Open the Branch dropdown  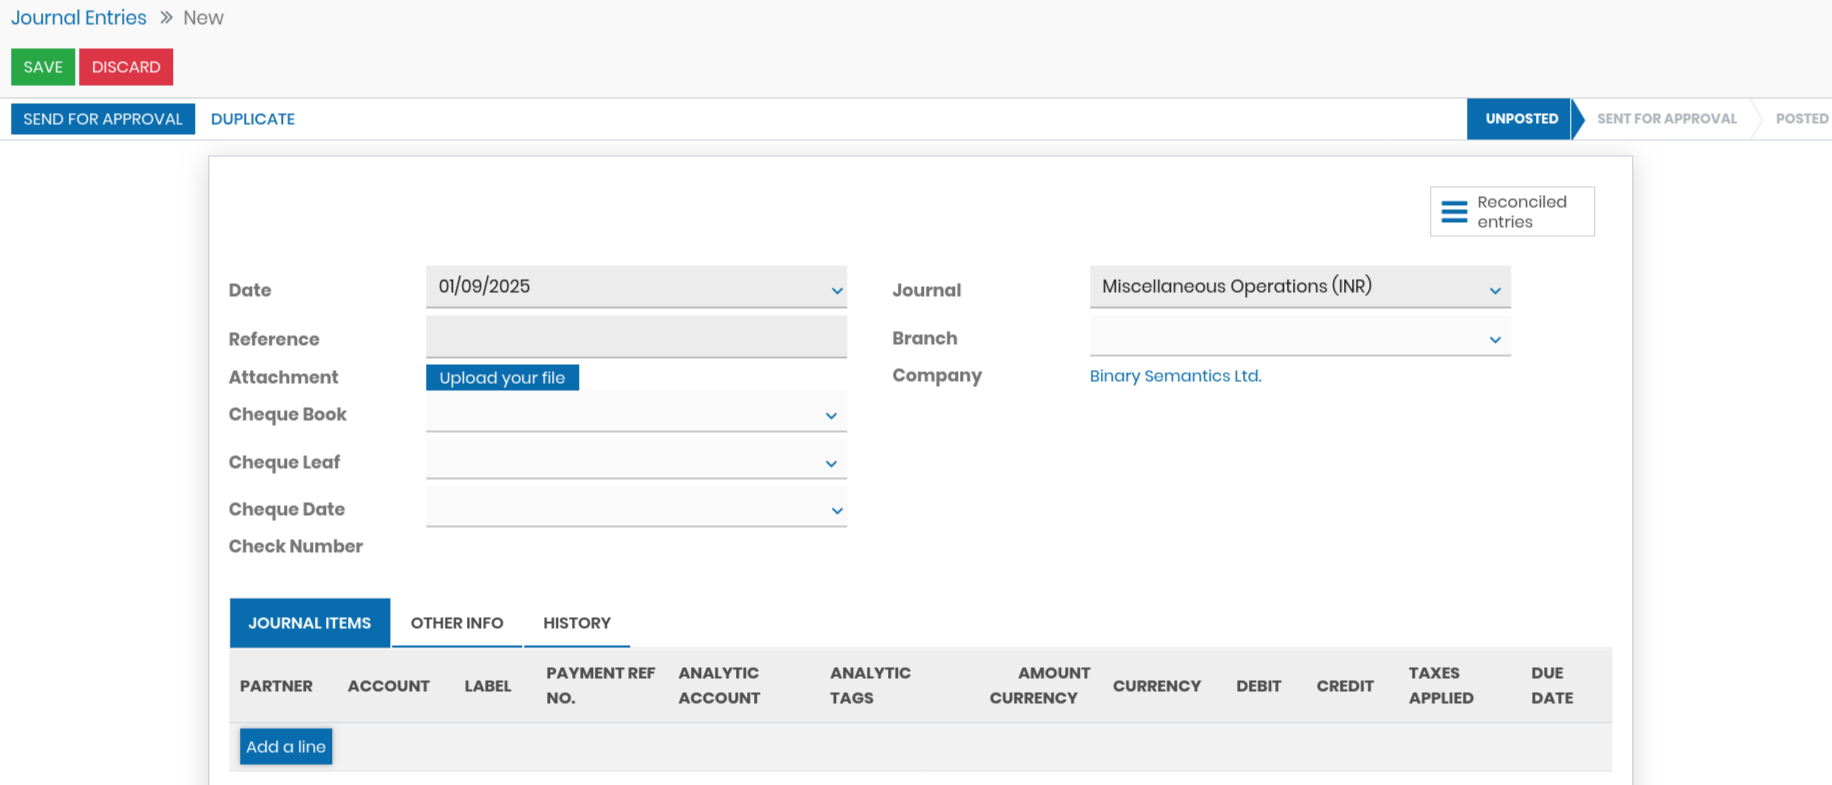[1495, 340]
